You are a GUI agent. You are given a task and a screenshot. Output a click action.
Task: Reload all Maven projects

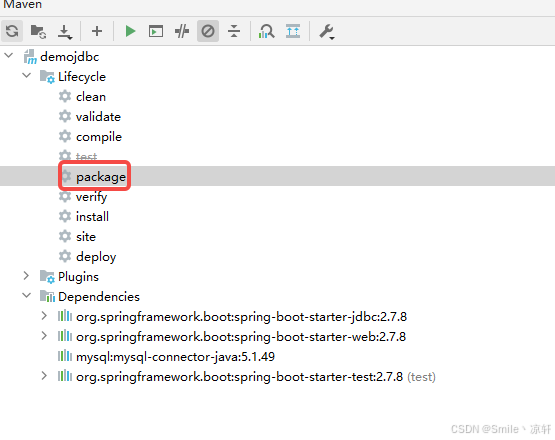coord(12,31)
